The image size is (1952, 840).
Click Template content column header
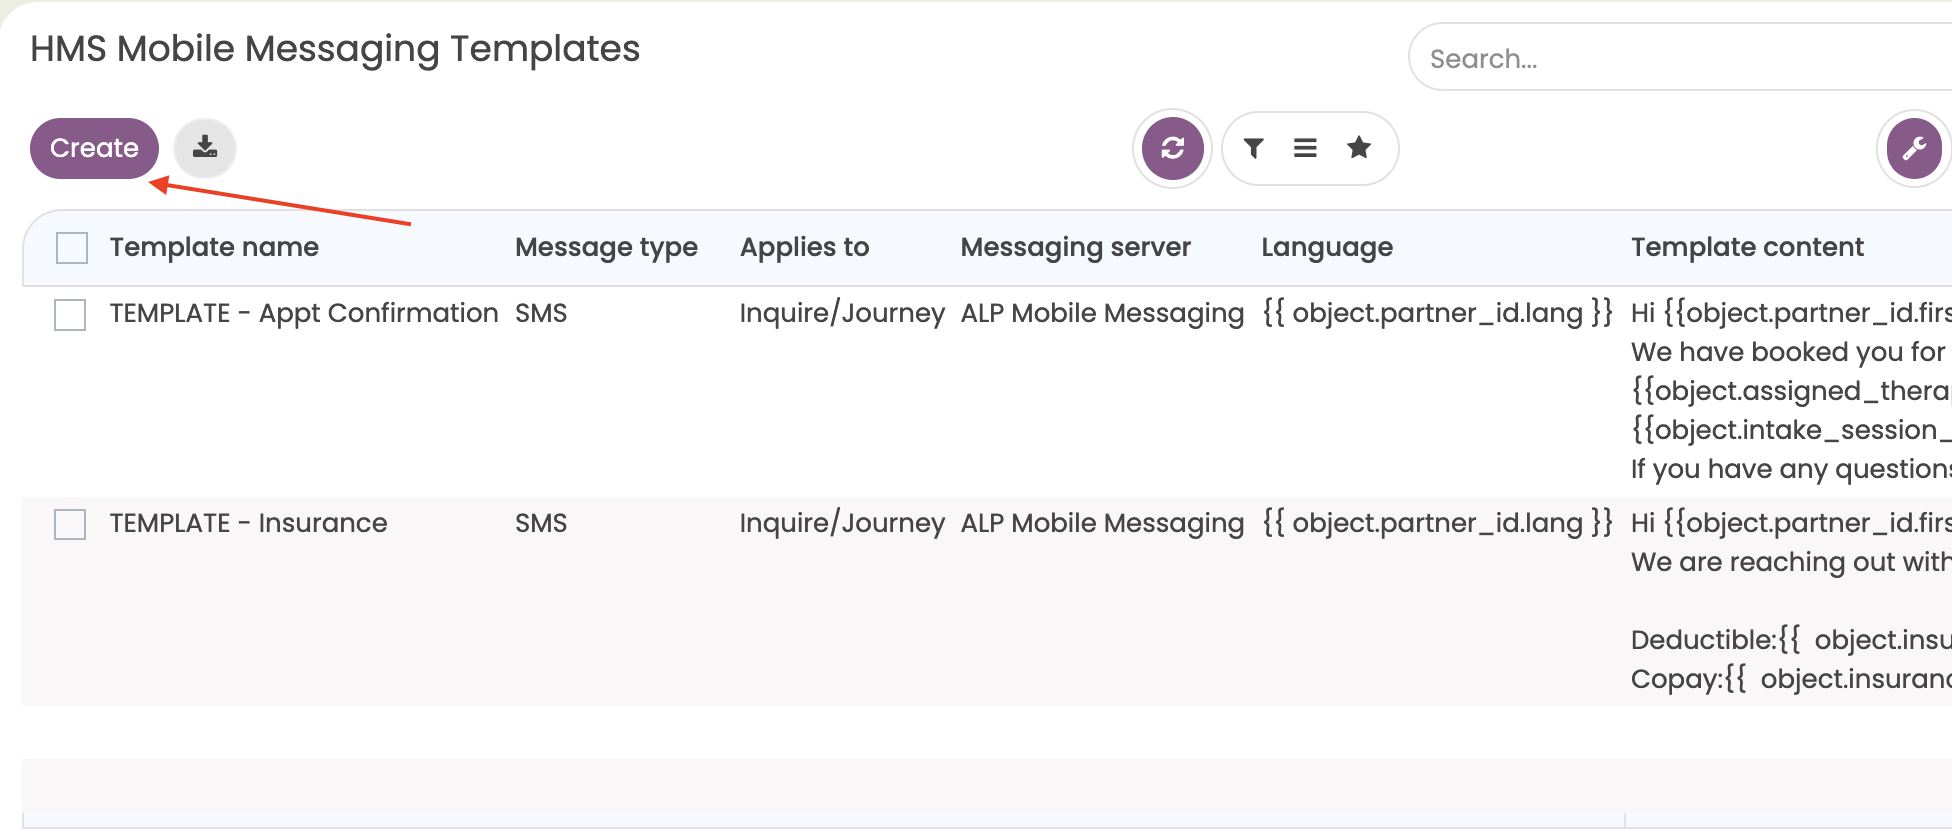1747,247
